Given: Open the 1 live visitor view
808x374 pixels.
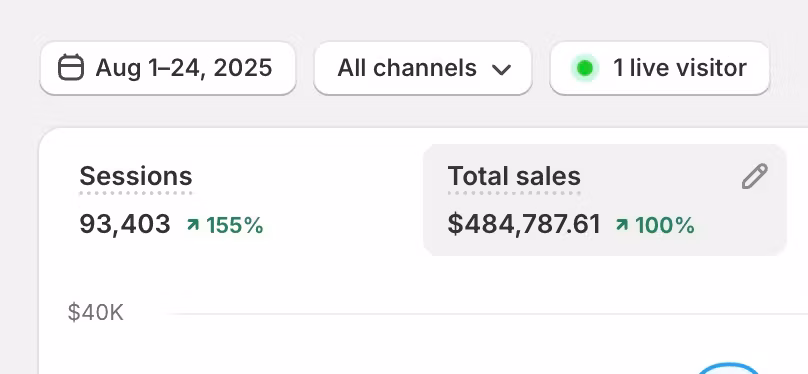Looking at the screenshot, I should coord(660,68).
